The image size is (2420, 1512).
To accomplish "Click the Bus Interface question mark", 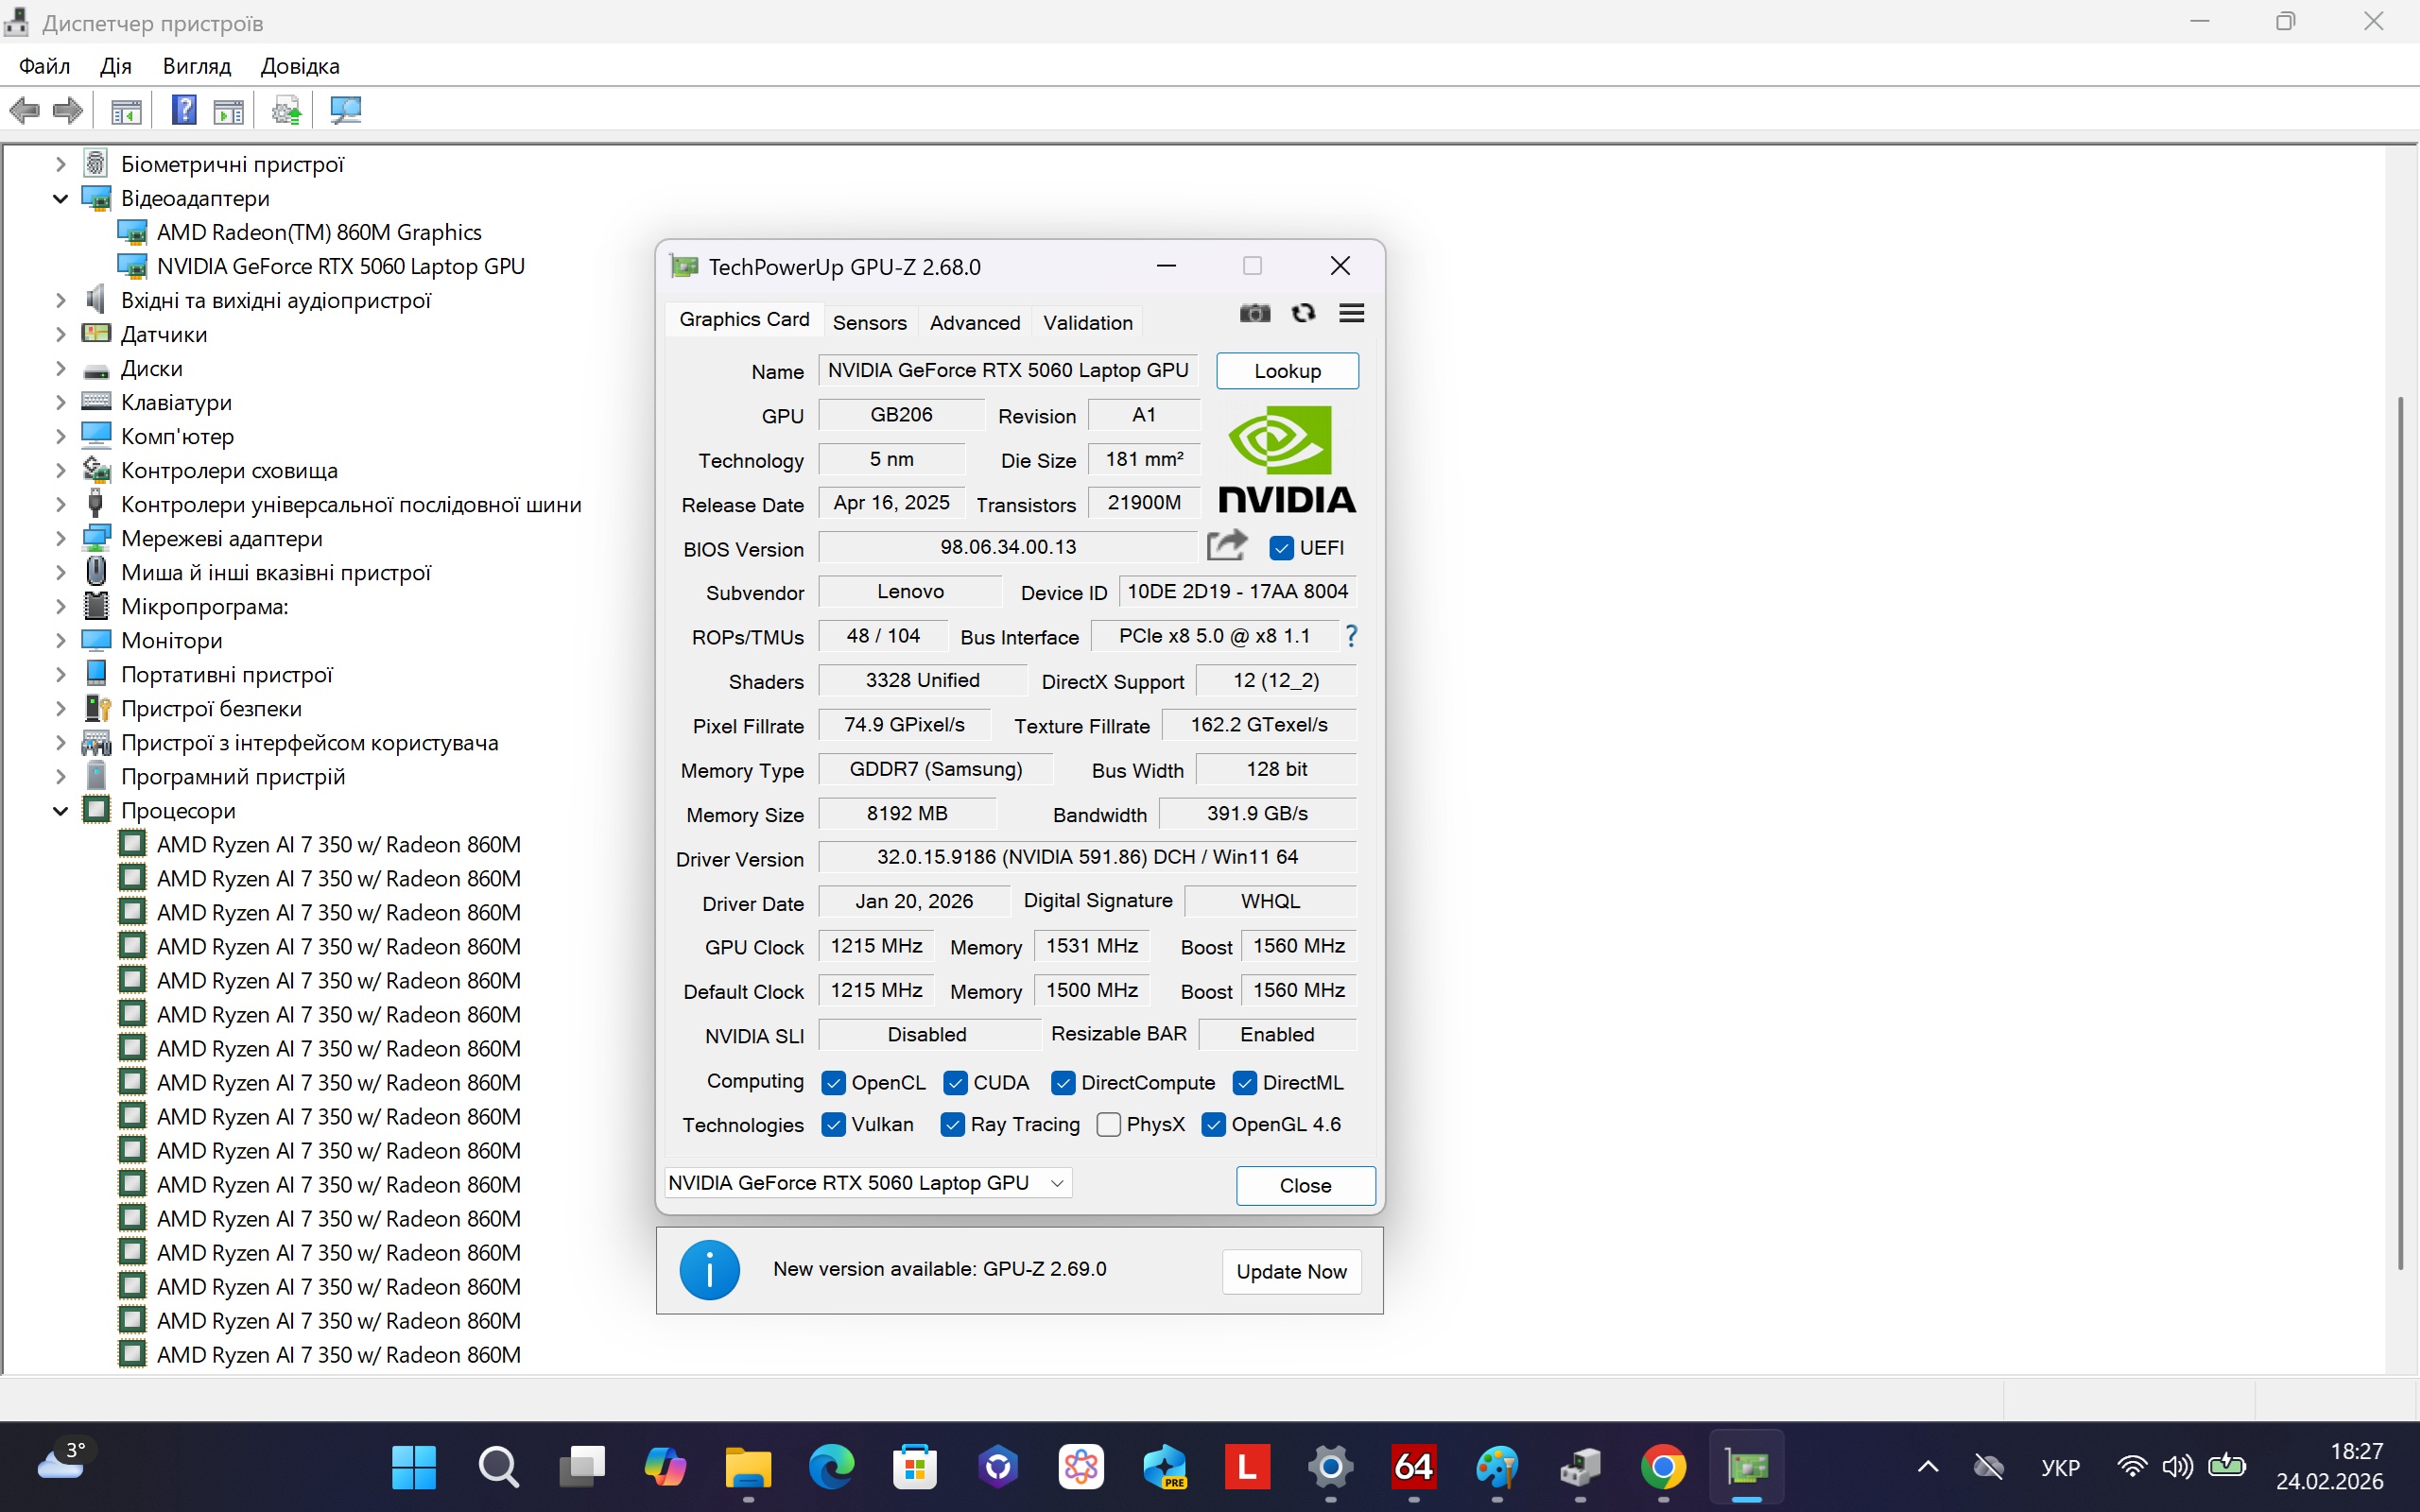I will point(1351,636).
